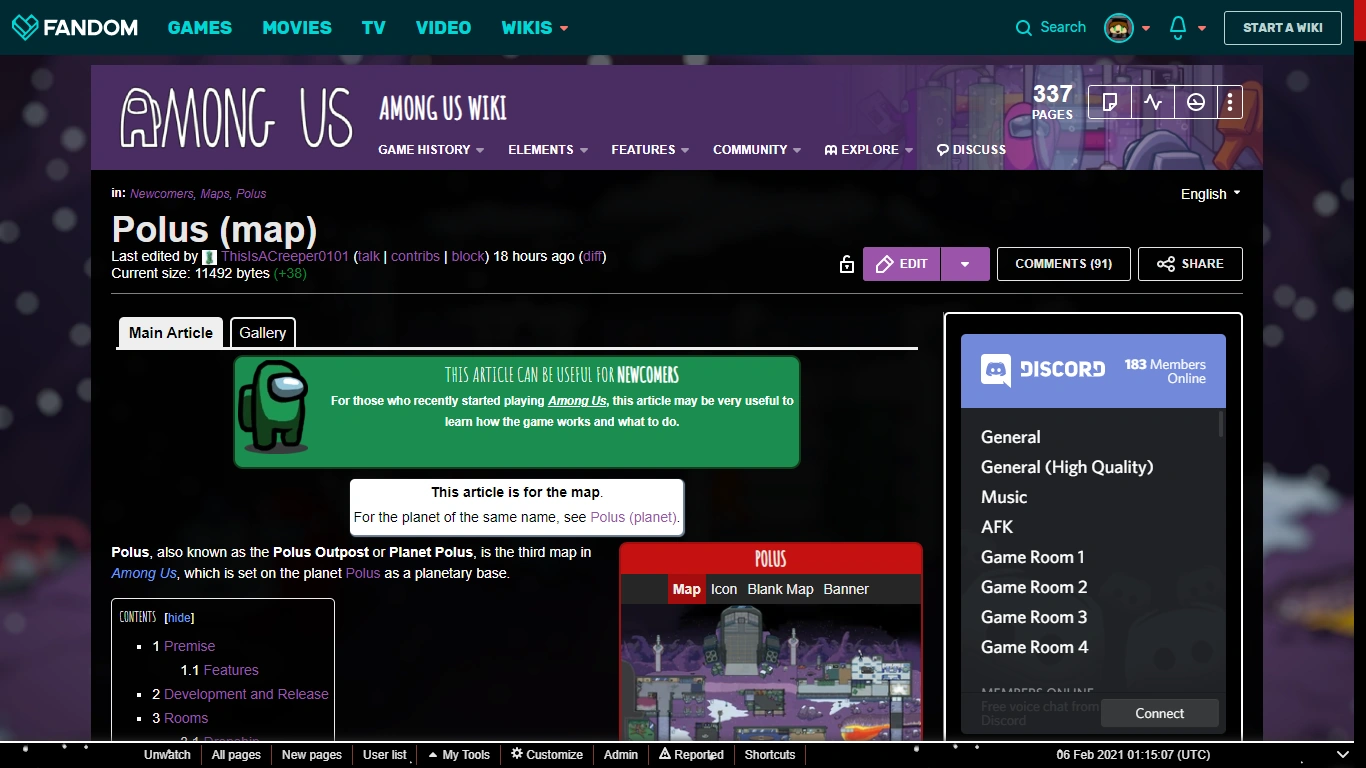Open the English language selector
This screenshot has width=1366, height=768.
point(1208,194)
